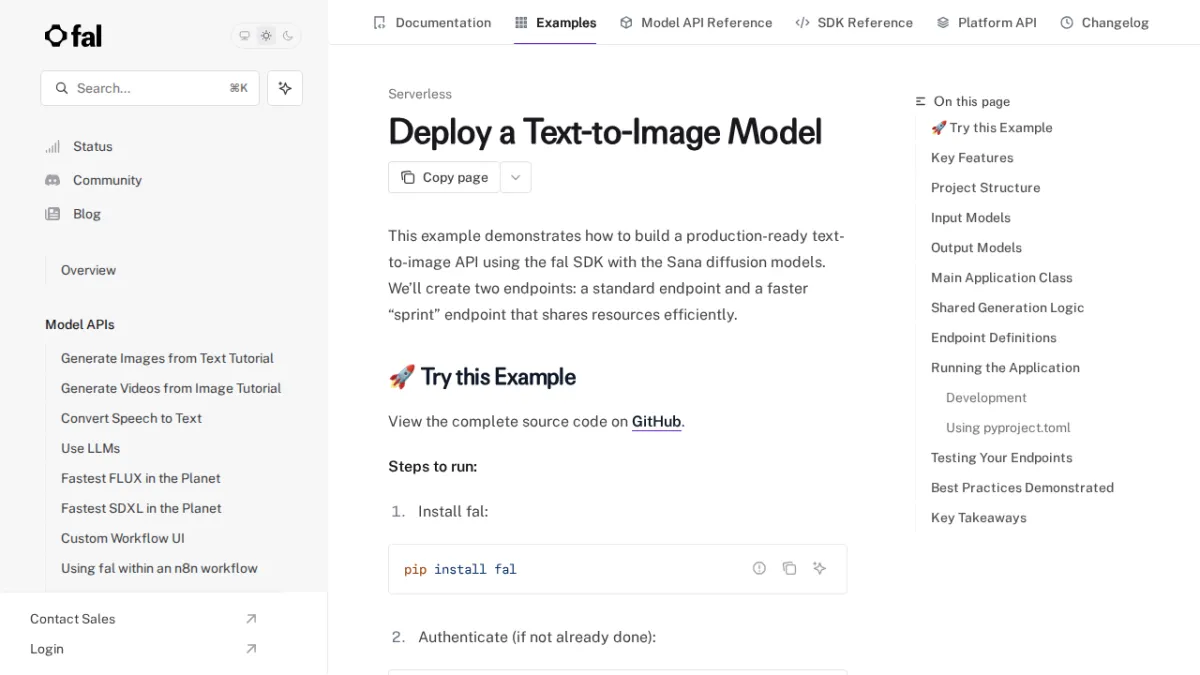Viewport: 1200px width, 675px height.
Task: Jump to Using pyproject.toml subsection
Action: point(1008,427)
